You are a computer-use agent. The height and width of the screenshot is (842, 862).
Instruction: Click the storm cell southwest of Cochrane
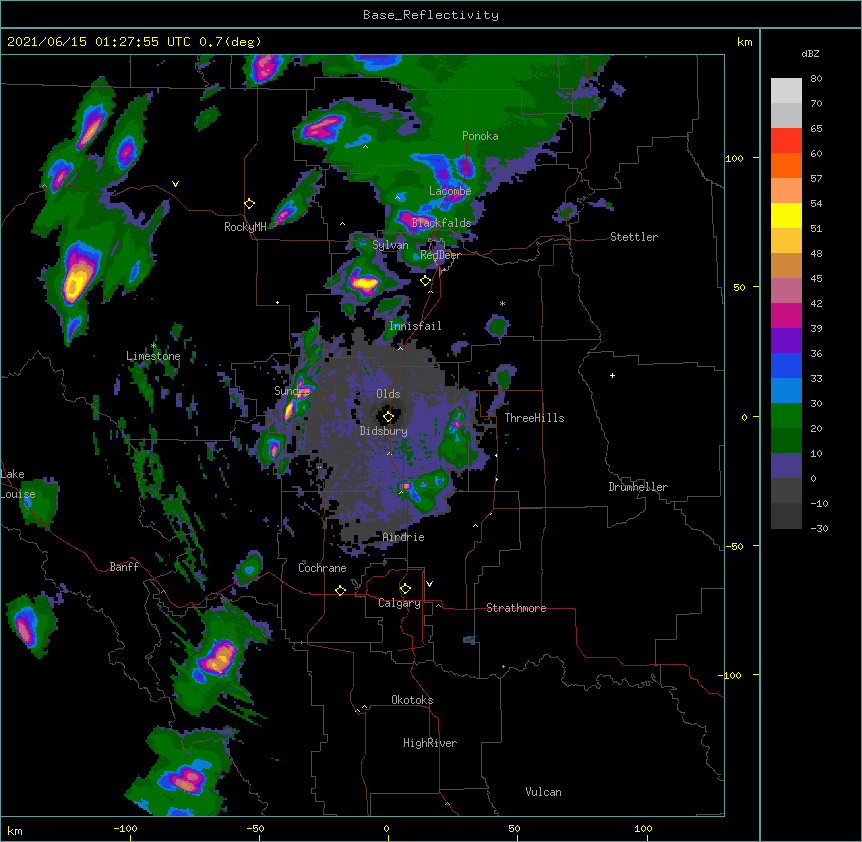tap(218, 658)
